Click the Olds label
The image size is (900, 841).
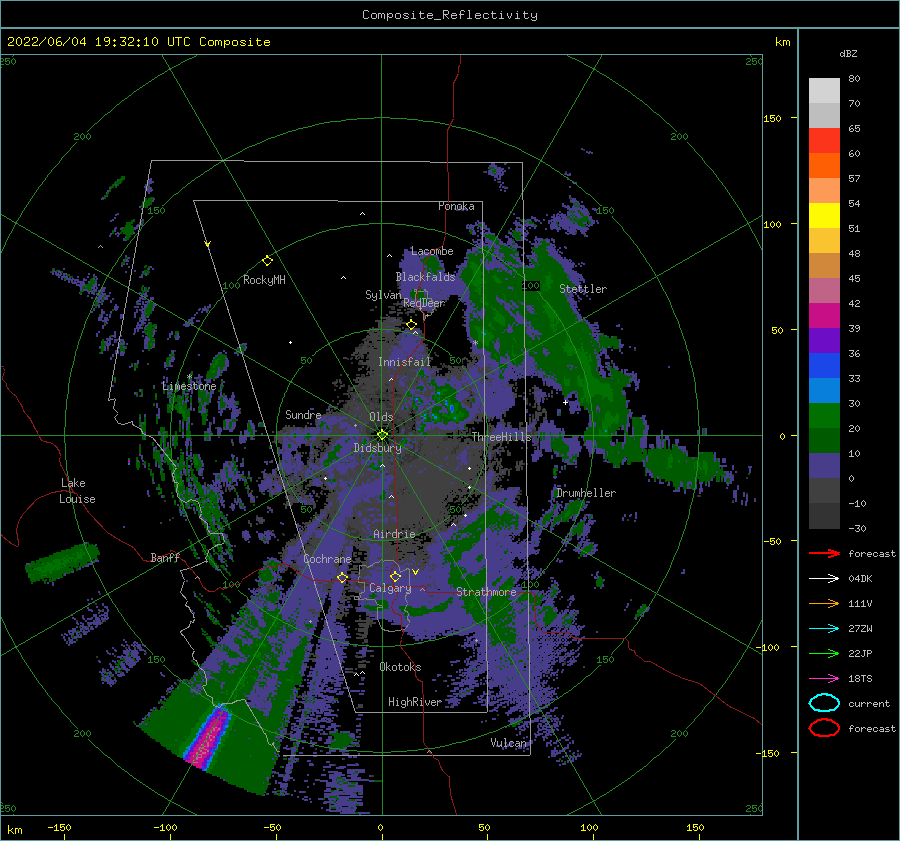click(381, 417)
